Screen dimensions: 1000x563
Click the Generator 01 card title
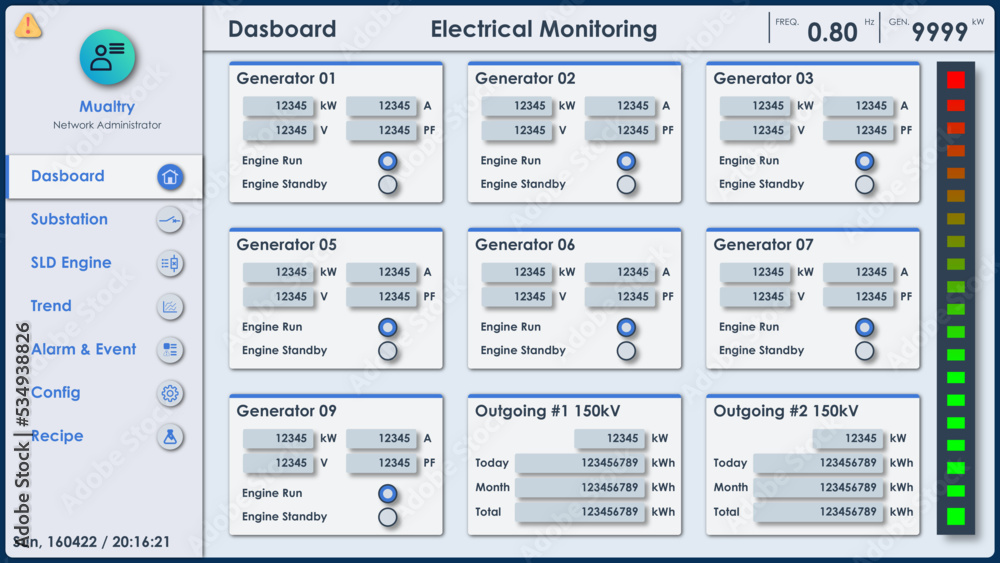pos(286,78)
